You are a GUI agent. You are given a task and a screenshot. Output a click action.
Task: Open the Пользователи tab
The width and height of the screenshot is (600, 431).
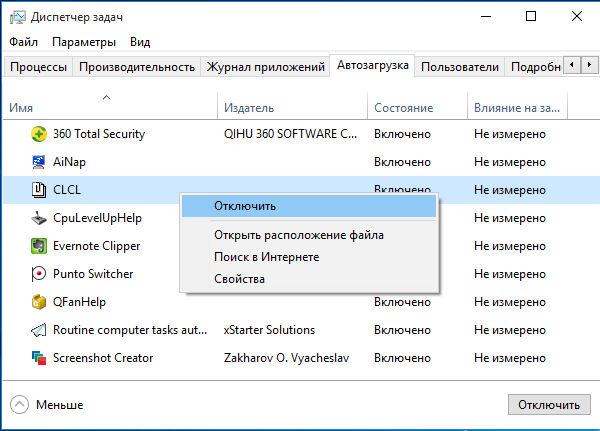click(459, 67)
